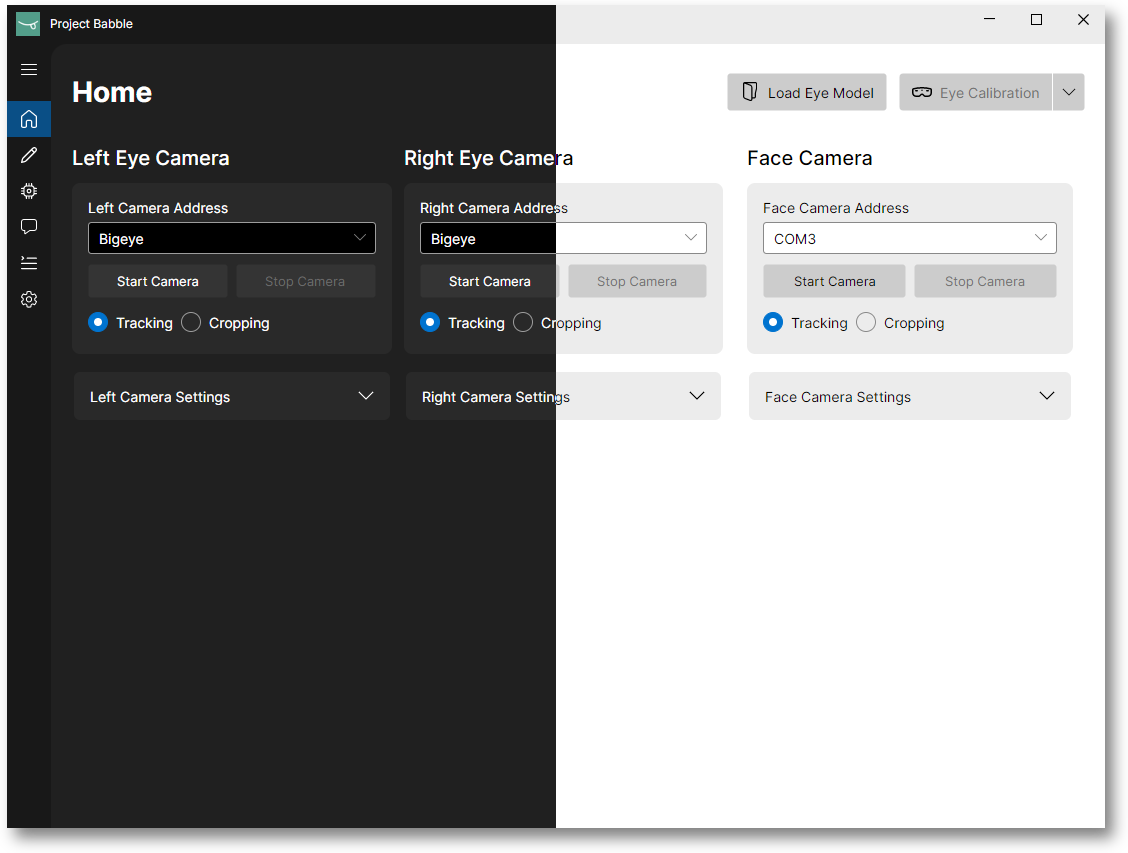Select Tracking mode for right eye camera
This screenshot has width=1128, height=853.
(462, 322)
